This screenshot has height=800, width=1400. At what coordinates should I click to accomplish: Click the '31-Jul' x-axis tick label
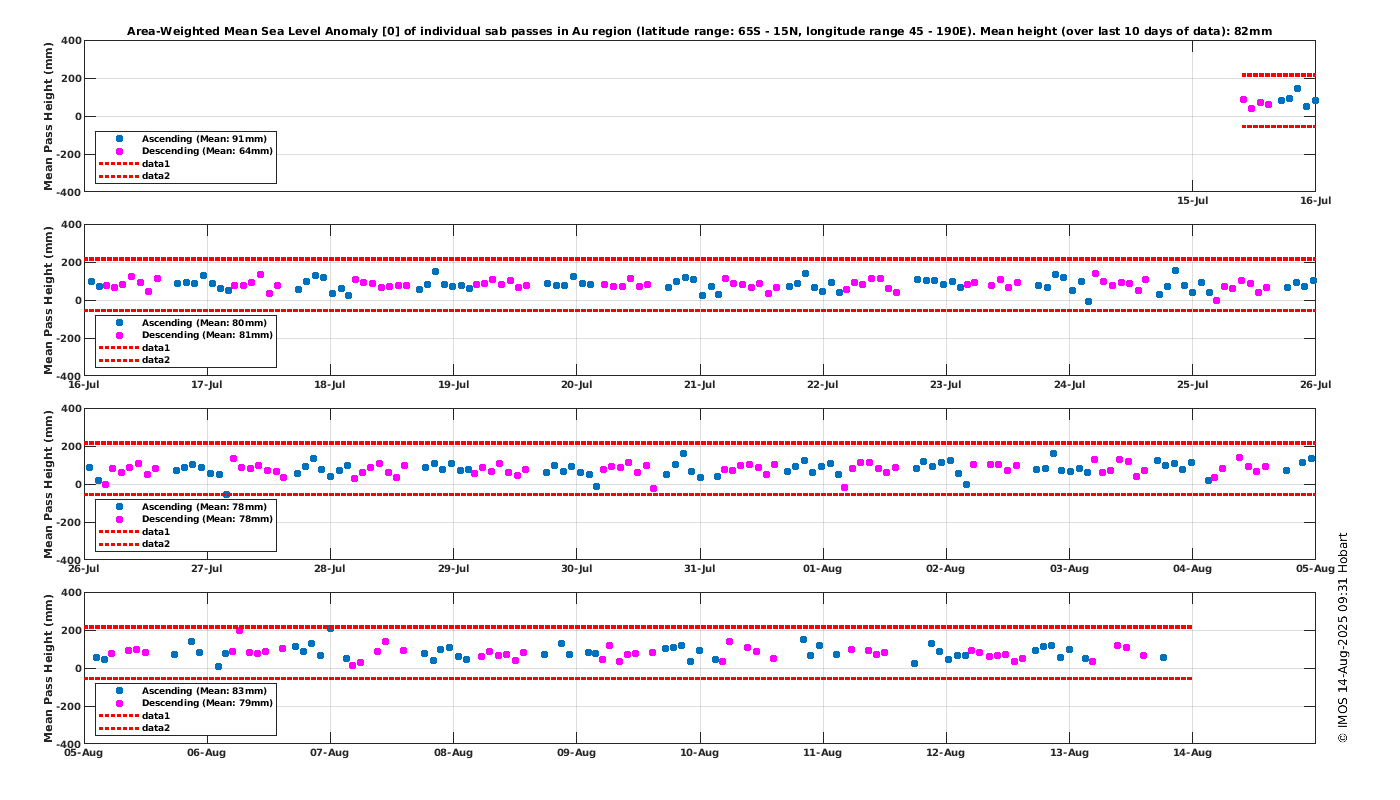pos(700,569)
